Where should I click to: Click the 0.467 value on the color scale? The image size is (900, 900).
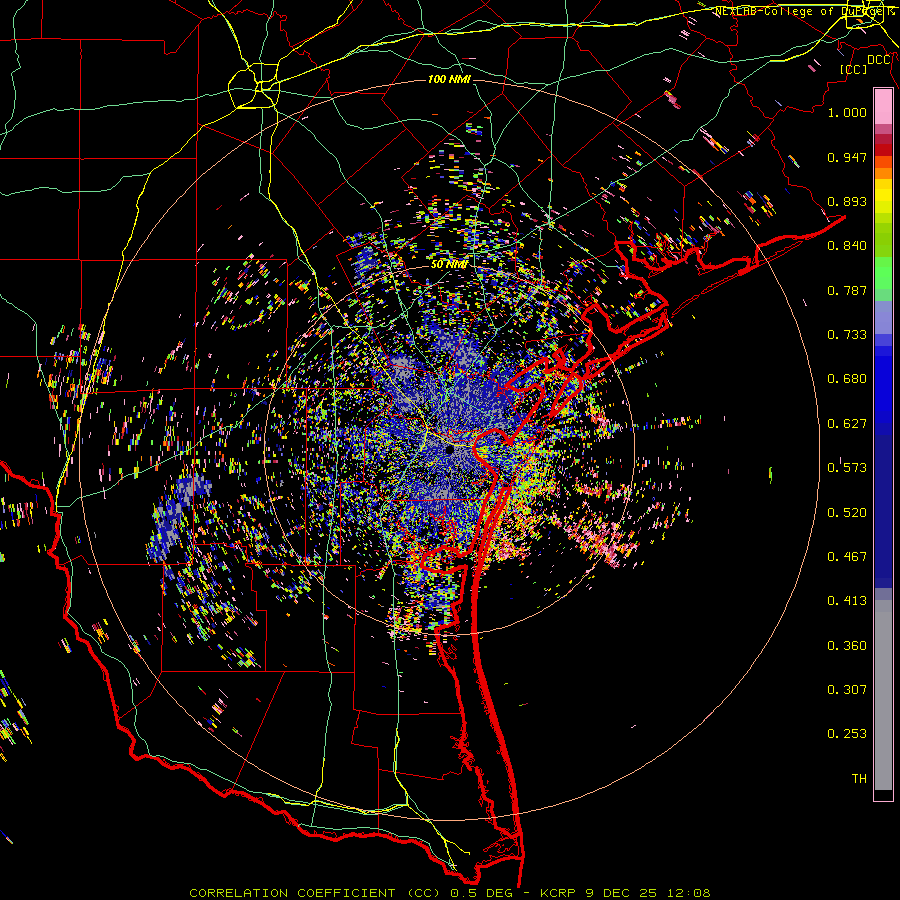(x=847, y=557)
